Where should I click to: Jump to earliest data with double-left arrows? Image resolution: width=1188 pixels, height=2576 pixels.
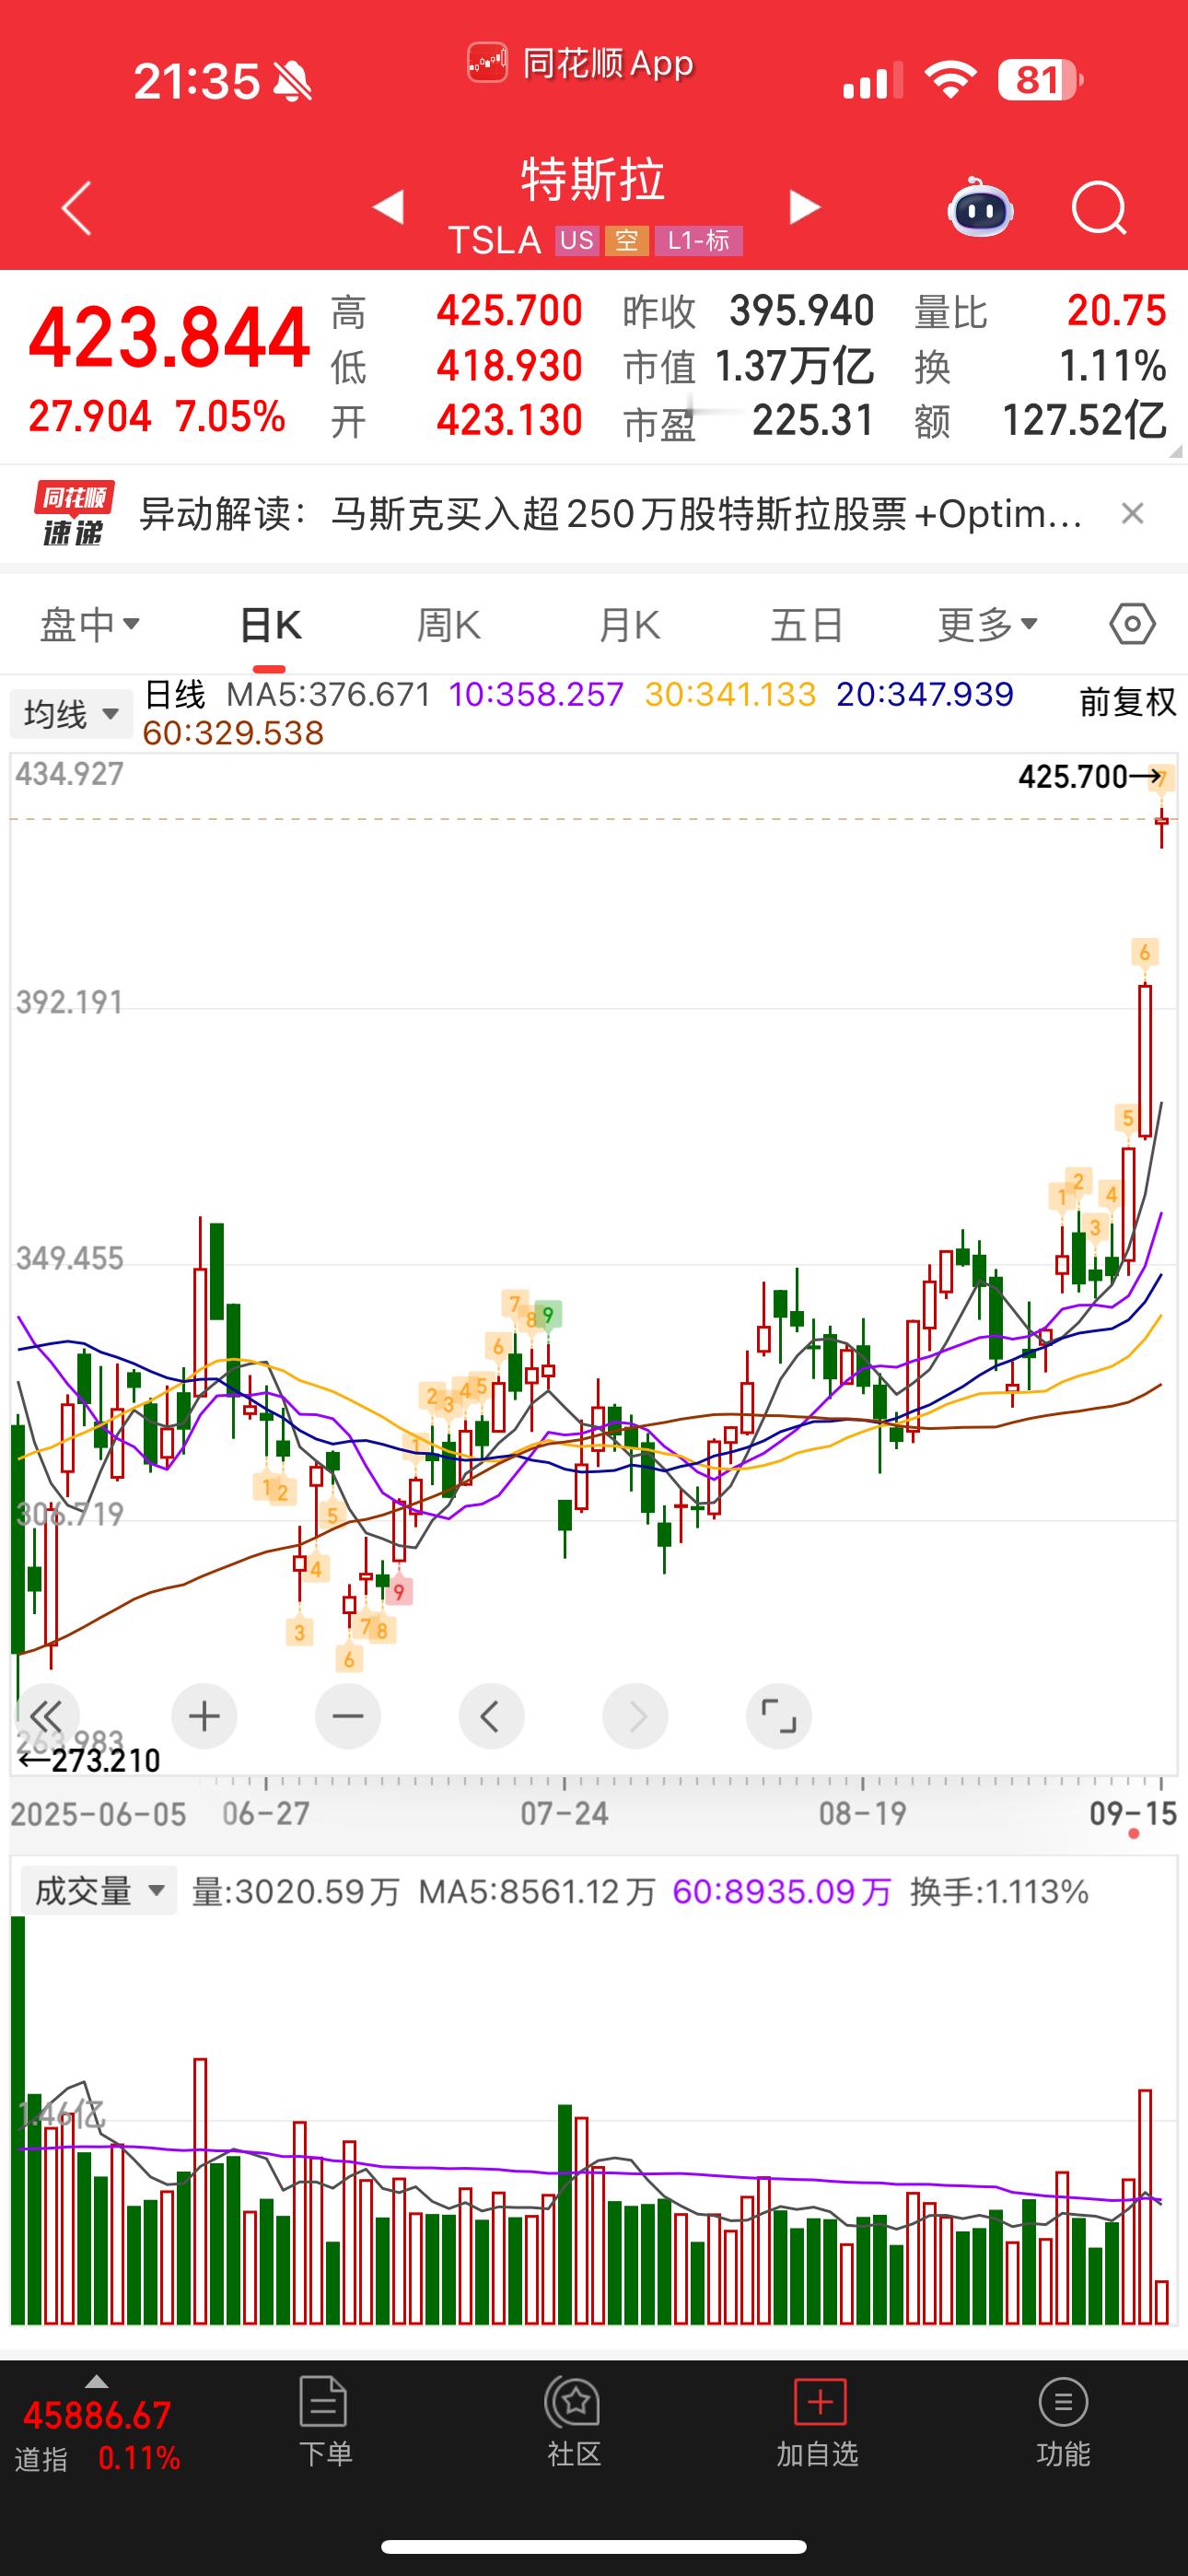(46, 1716)
